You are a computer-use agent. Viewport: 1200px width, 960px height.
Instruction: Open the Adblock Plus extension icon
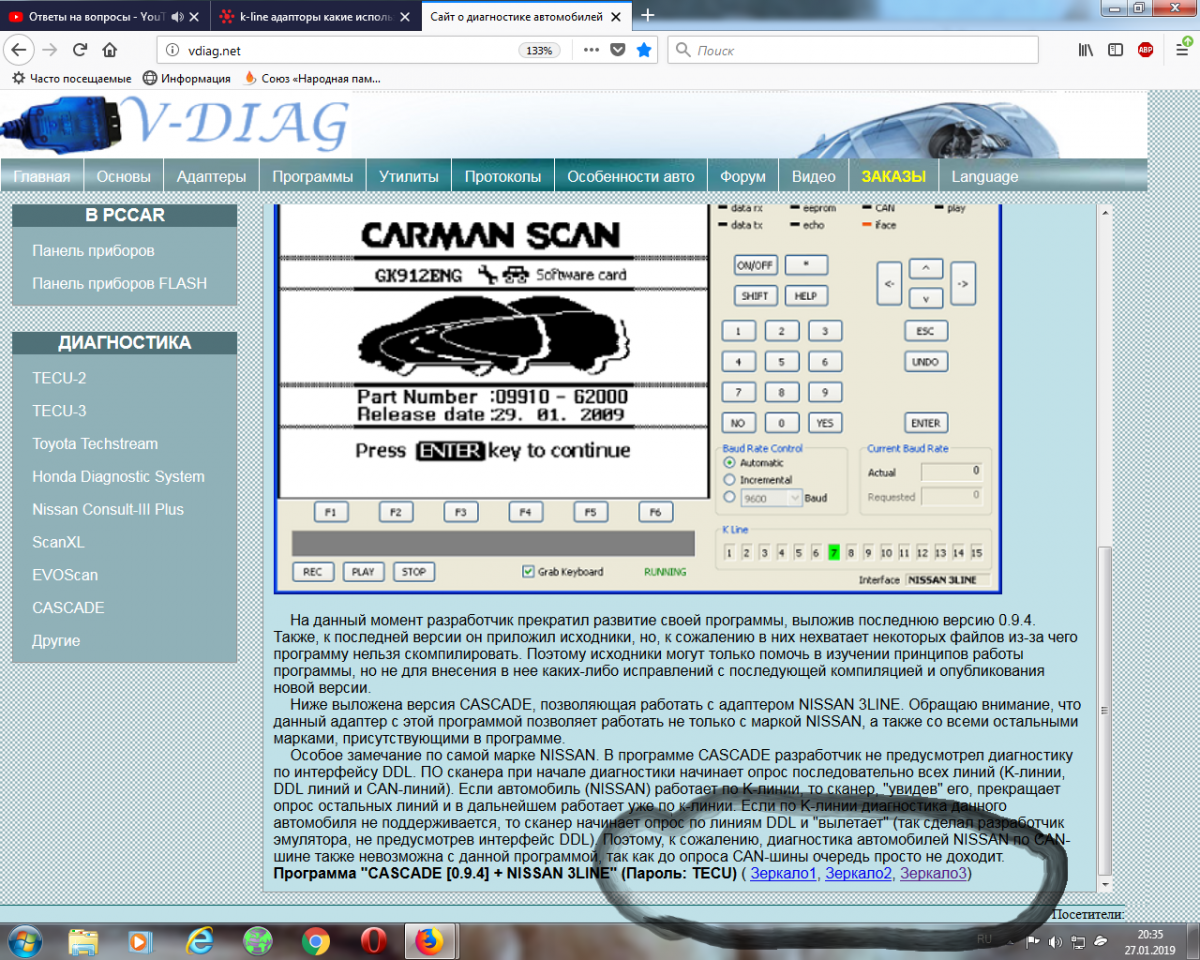[1145, 50]
